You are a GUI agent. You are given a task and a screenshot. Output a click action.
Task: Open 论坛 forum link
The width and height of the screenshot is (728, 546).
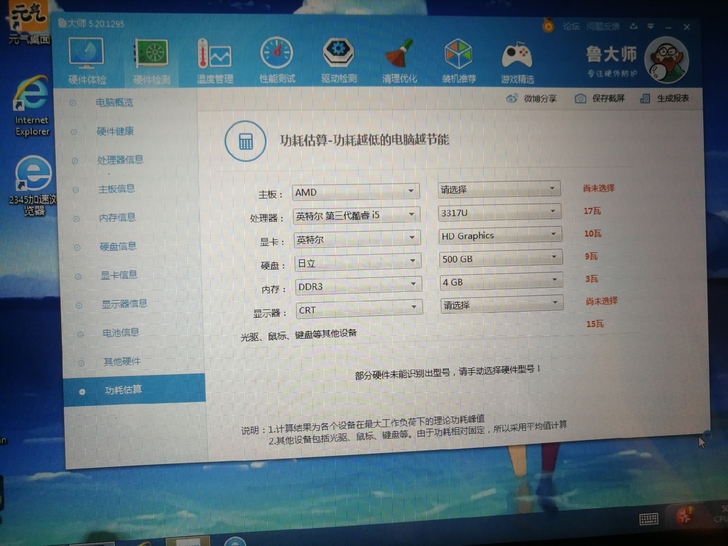click(571, 26)
